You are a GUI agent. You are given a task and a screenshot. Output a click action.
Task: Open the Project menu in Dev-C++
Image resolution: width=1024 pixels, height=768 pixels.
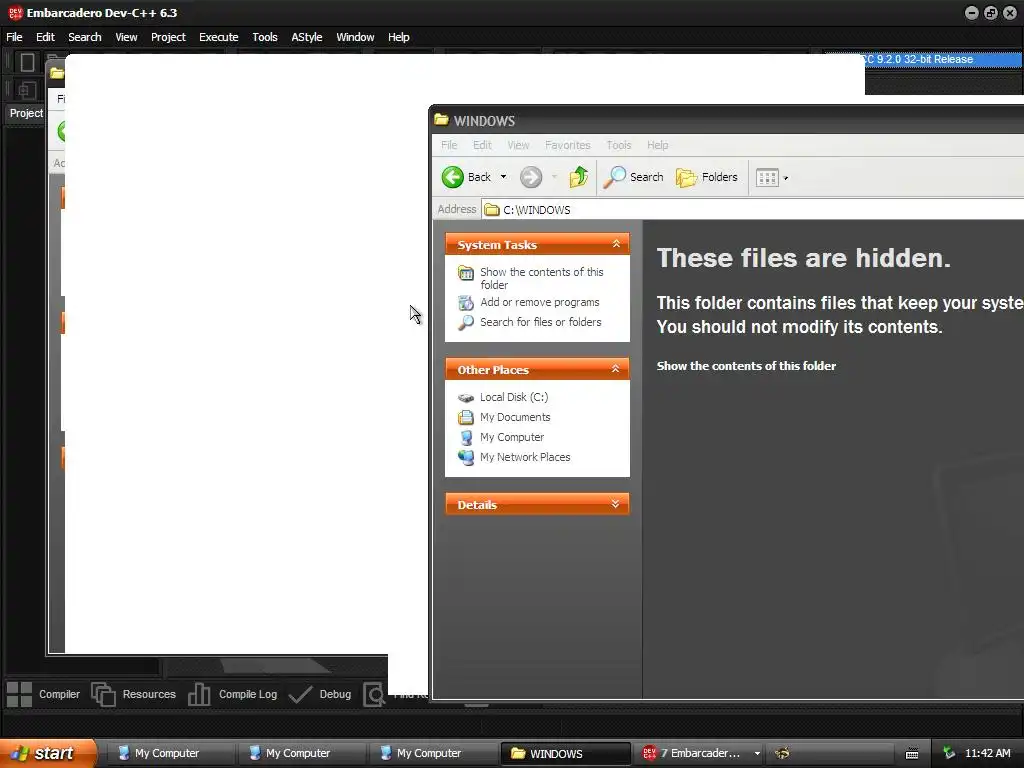point(168,37)
